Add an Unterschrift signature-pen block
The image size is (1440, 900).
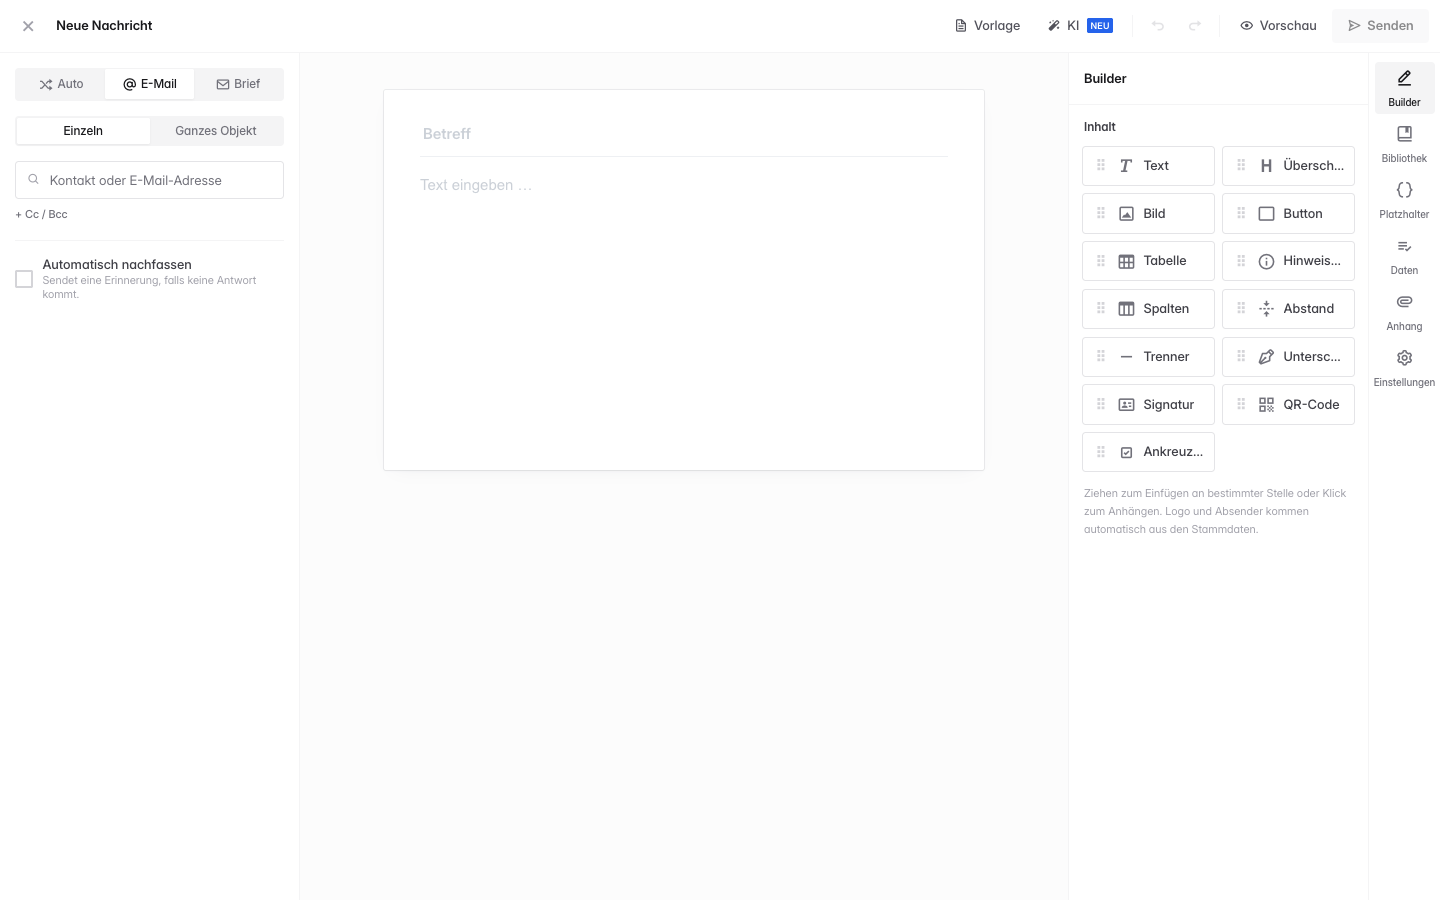(x=1288, y=357)
